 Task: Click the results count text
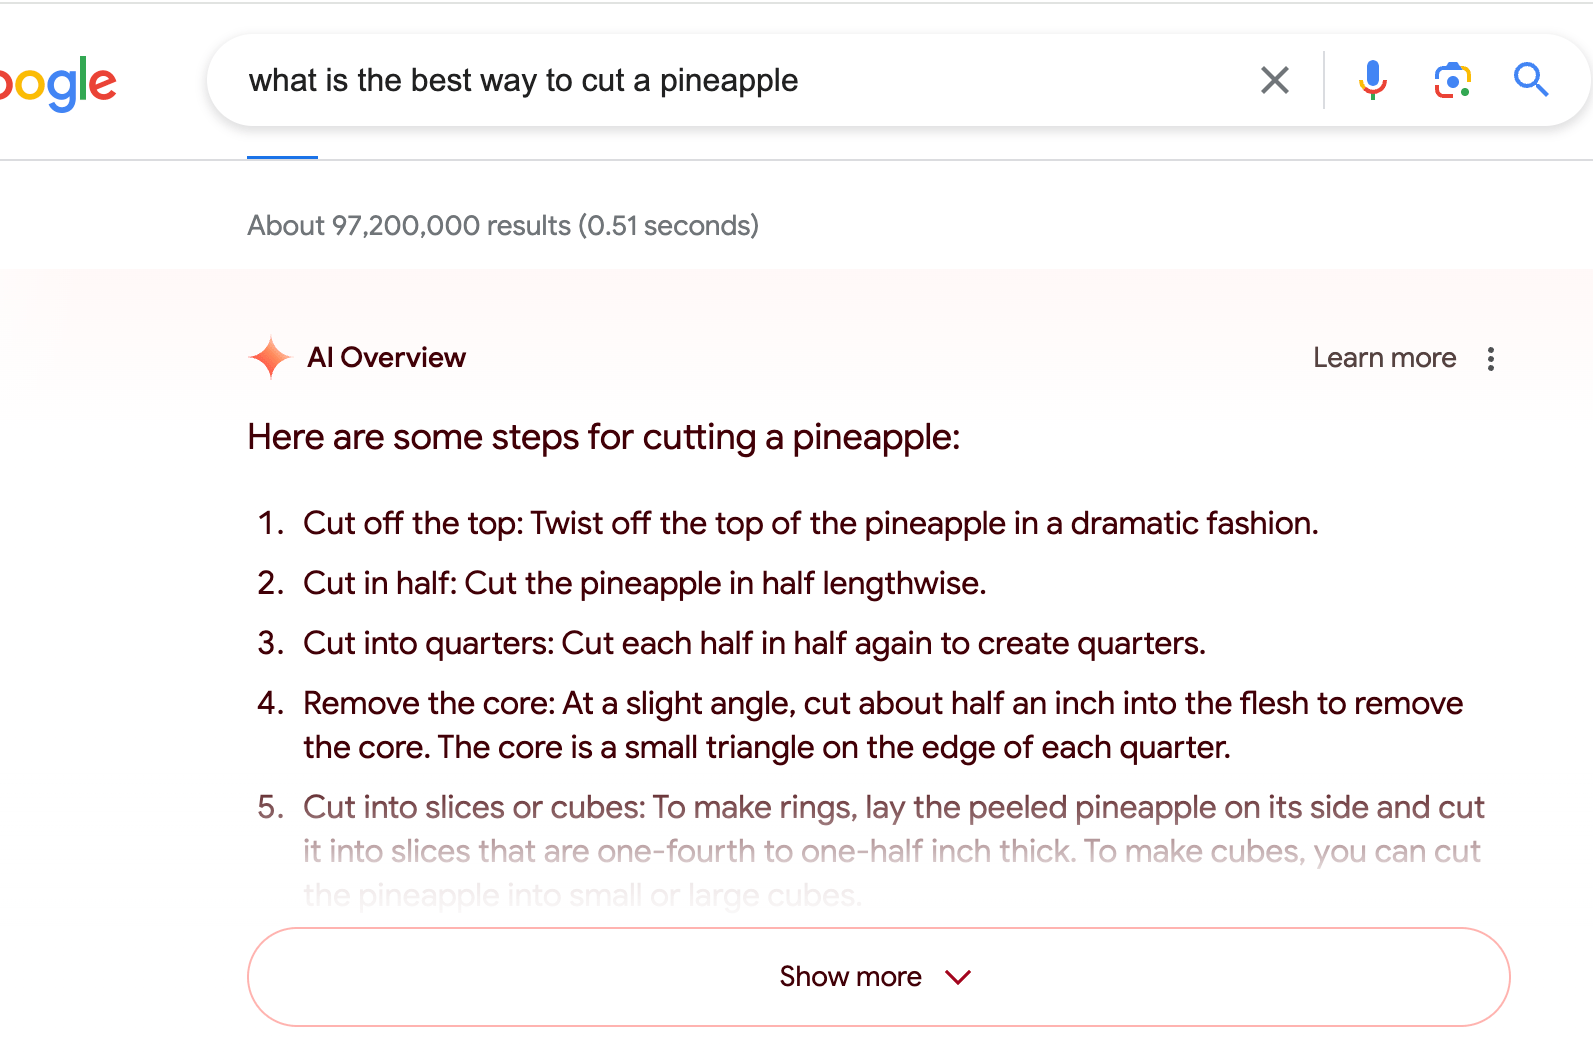503,226
